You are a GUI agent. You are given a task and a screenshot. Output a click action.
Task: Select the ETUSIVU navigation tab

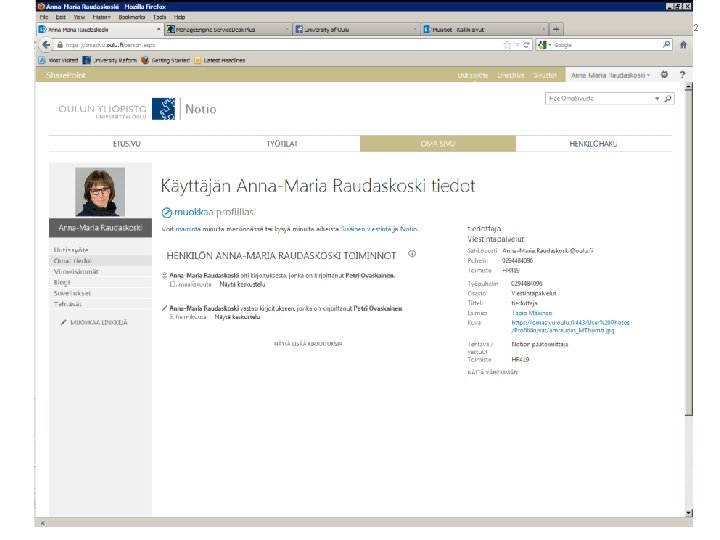(x=127, y=144)
